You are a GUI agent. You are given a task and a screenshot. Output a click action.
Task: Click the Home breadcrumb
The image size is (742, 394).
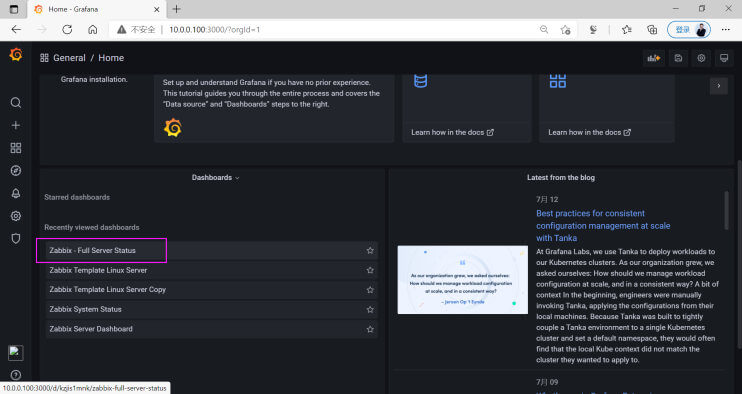[111, 58]
